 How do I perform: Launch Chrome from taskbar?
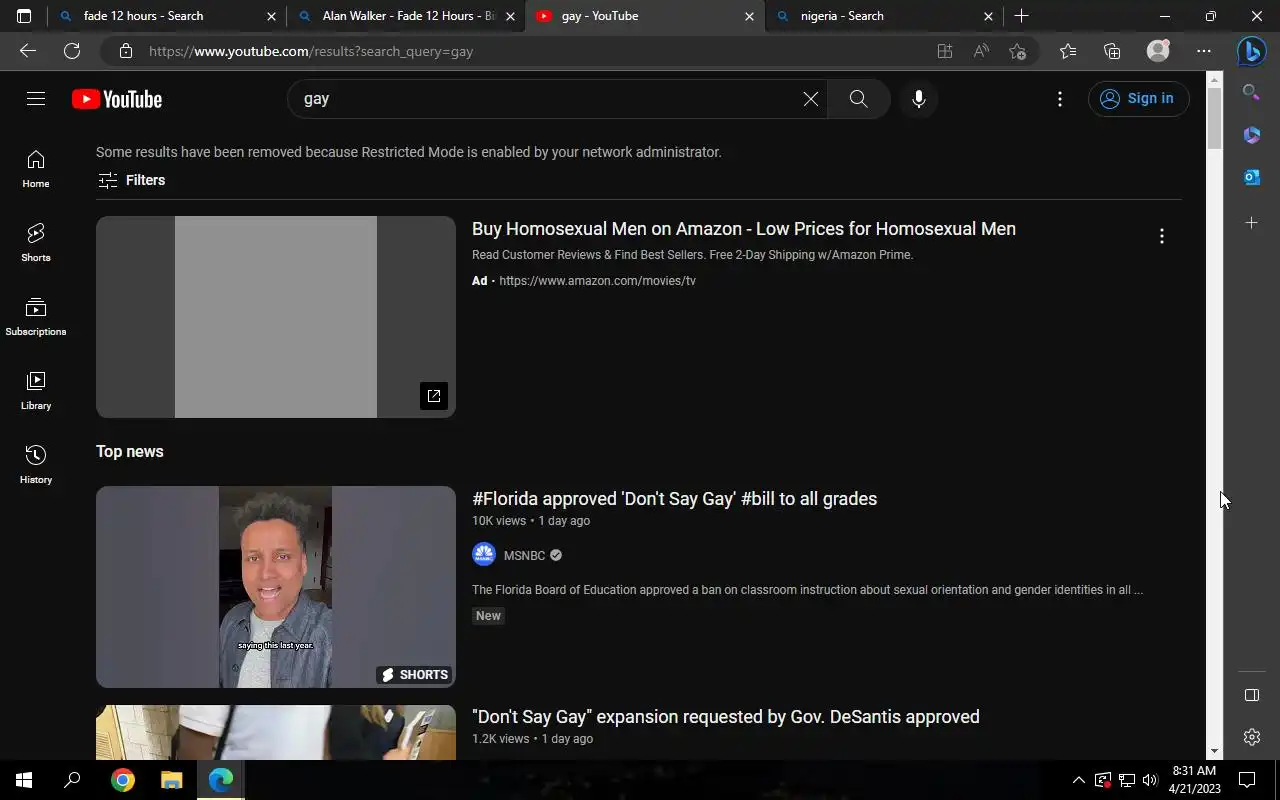coord(122,780)
